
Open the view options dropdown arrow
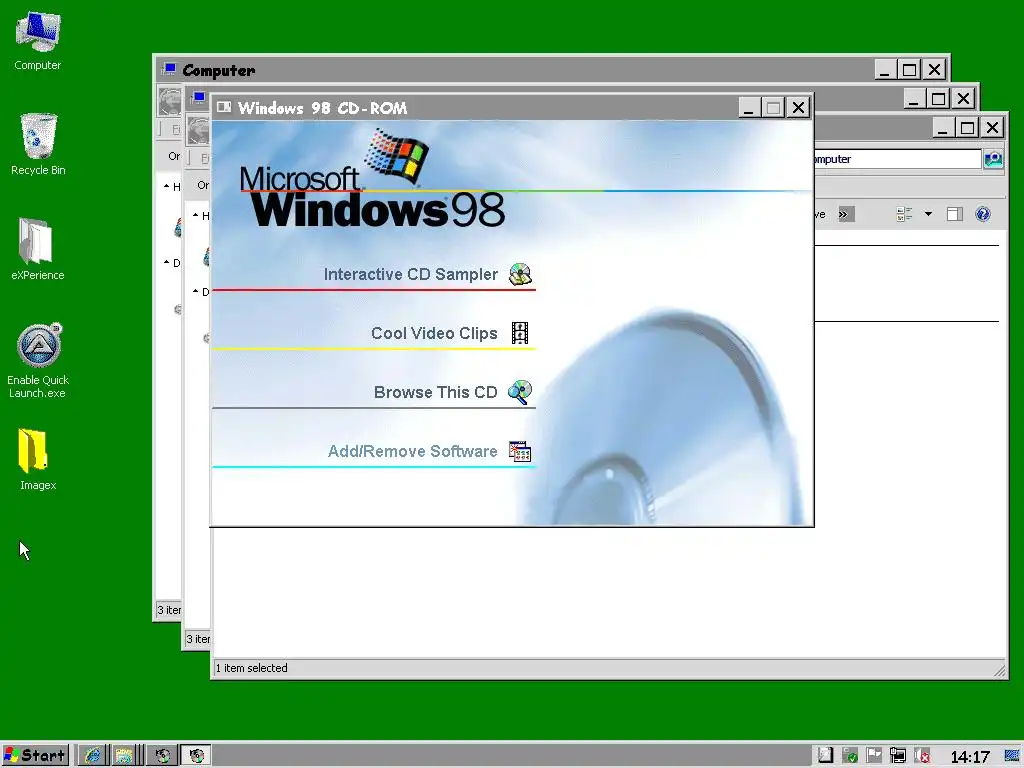[x=928, y=214]
